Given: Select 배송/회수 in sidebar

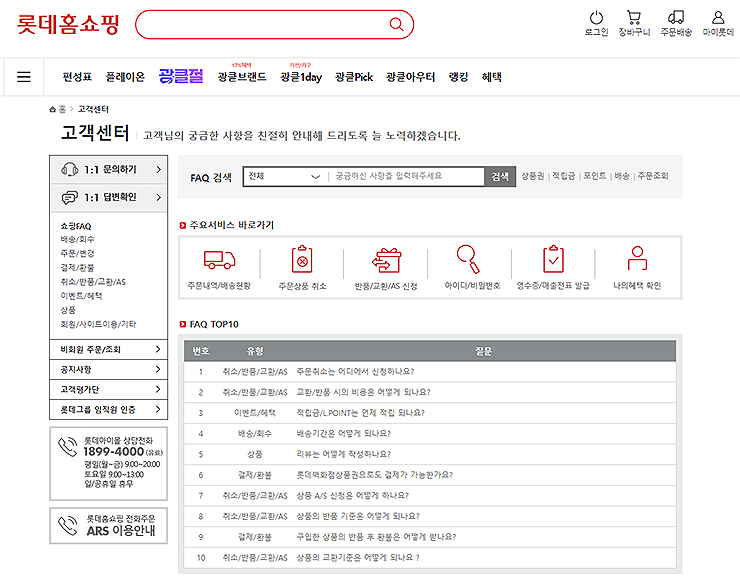Looking at the screenshot, I should coord(77,239).
